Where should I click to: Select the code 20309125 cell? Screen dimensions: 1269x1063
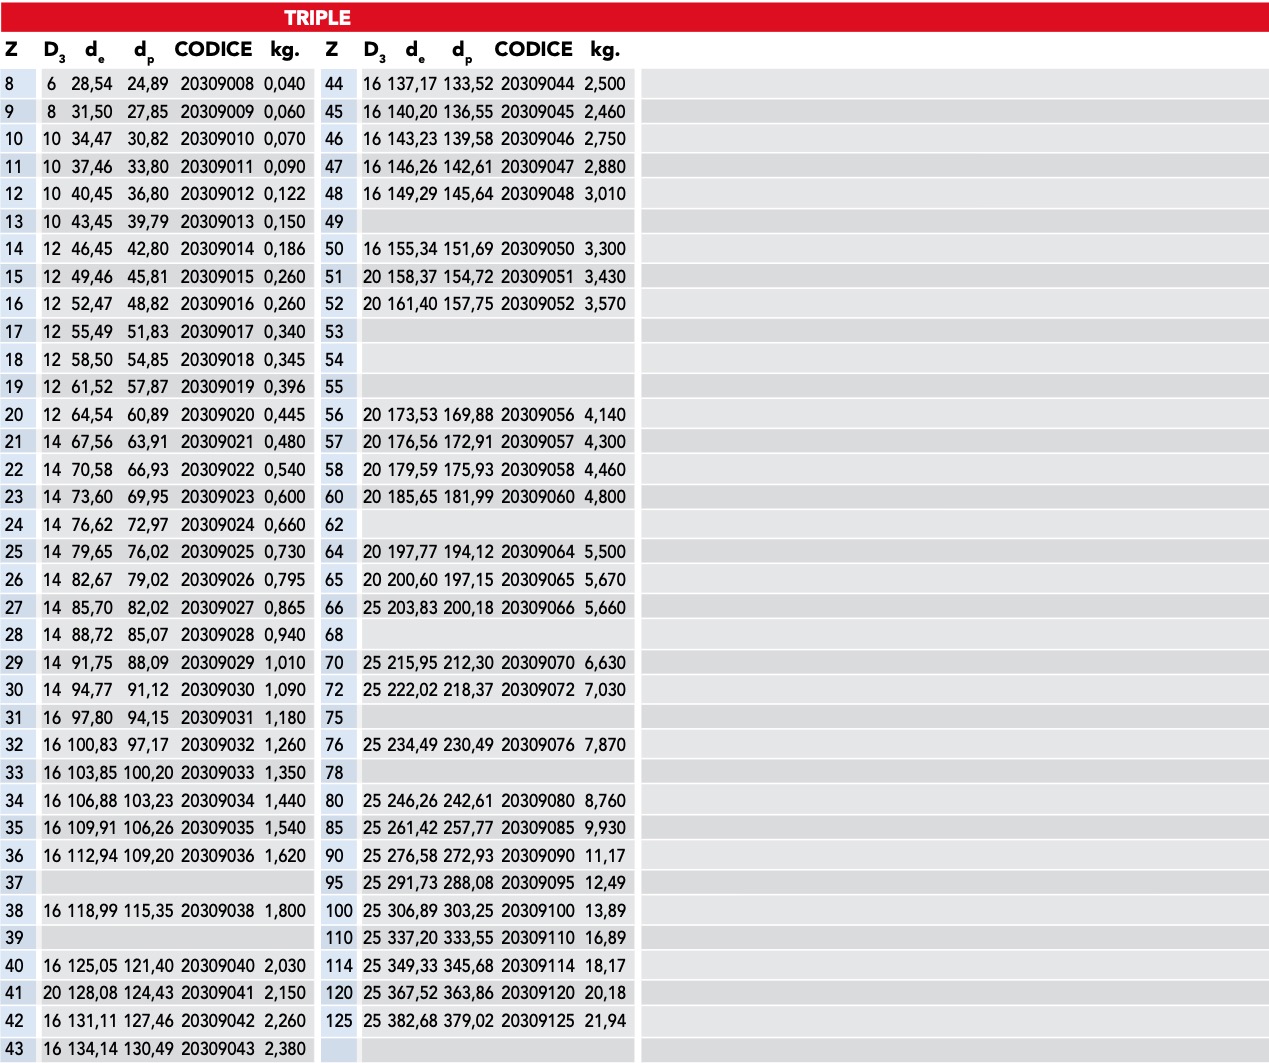coord(537,1021)
